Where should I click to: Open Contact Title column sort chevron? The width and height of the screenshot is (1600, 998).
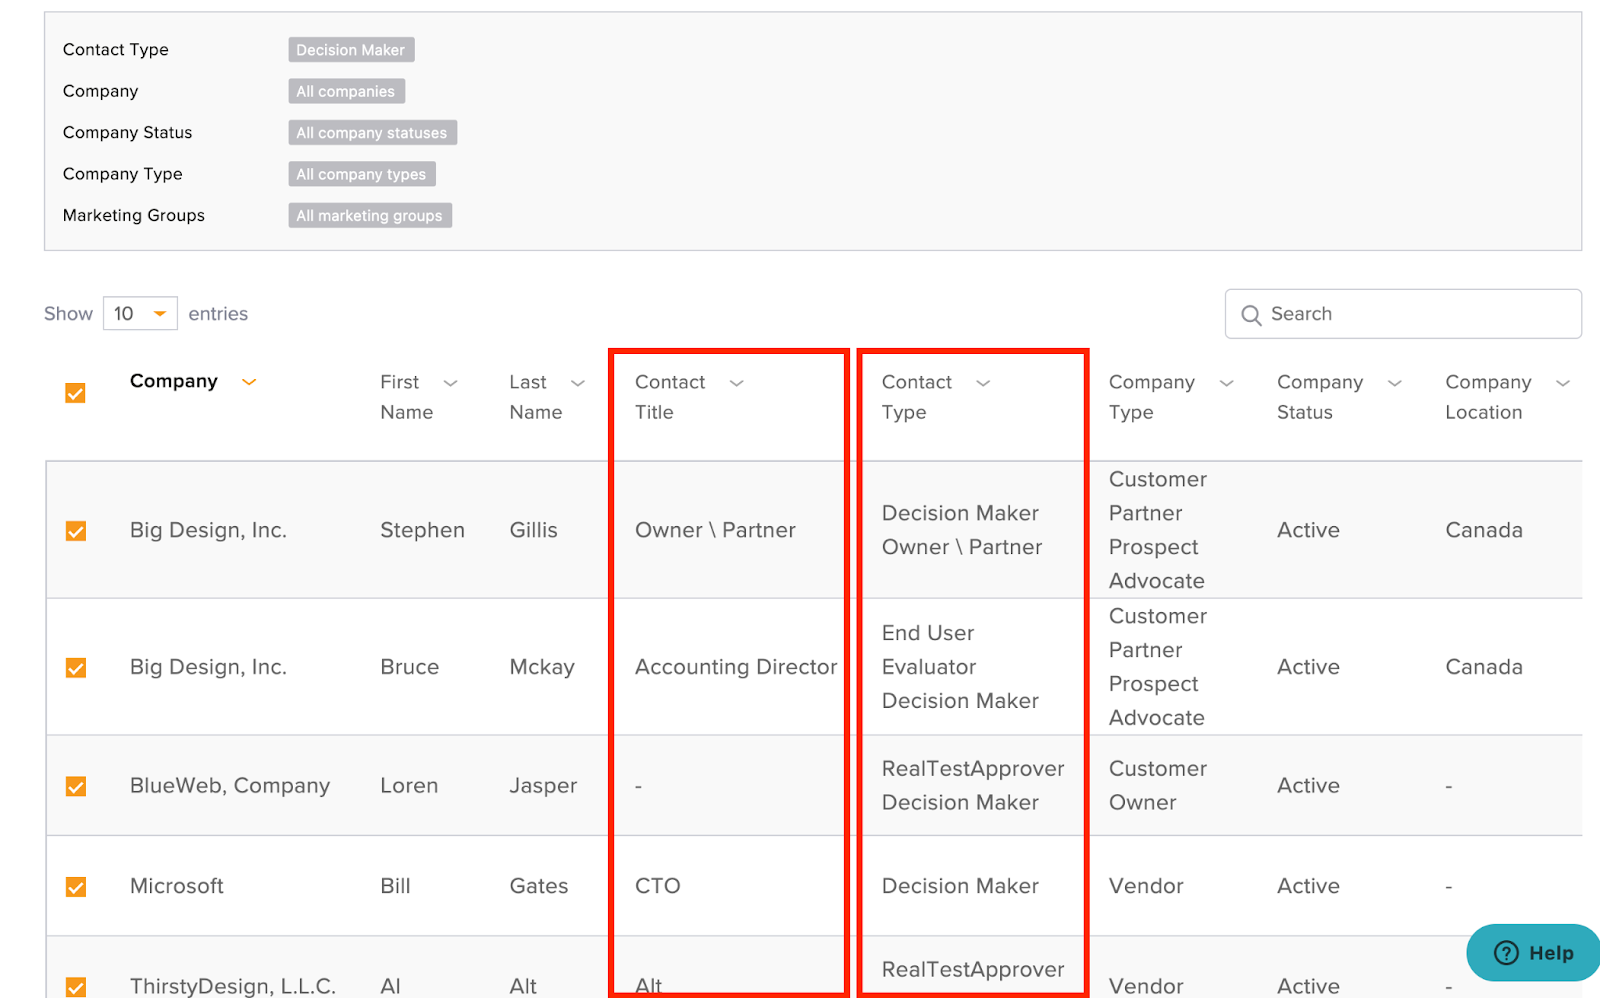pyautogui.click(x=737, y=383)
